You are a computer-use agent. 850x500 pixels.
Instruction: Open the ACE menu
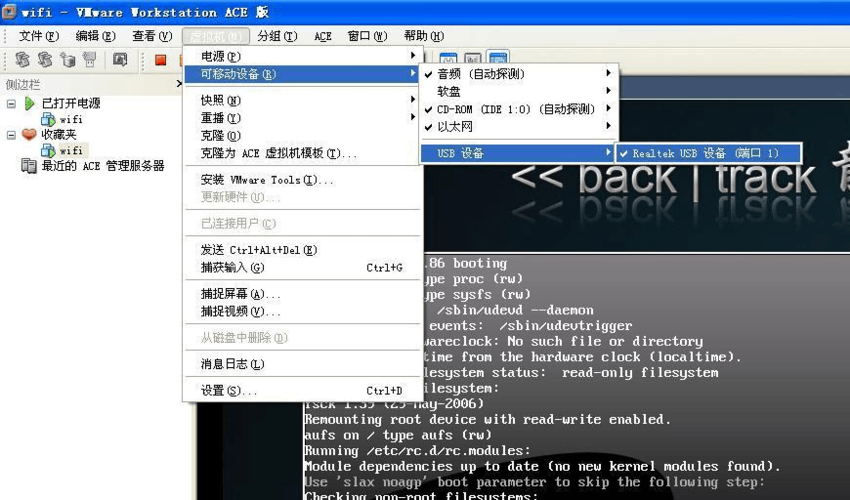[323, 36]
